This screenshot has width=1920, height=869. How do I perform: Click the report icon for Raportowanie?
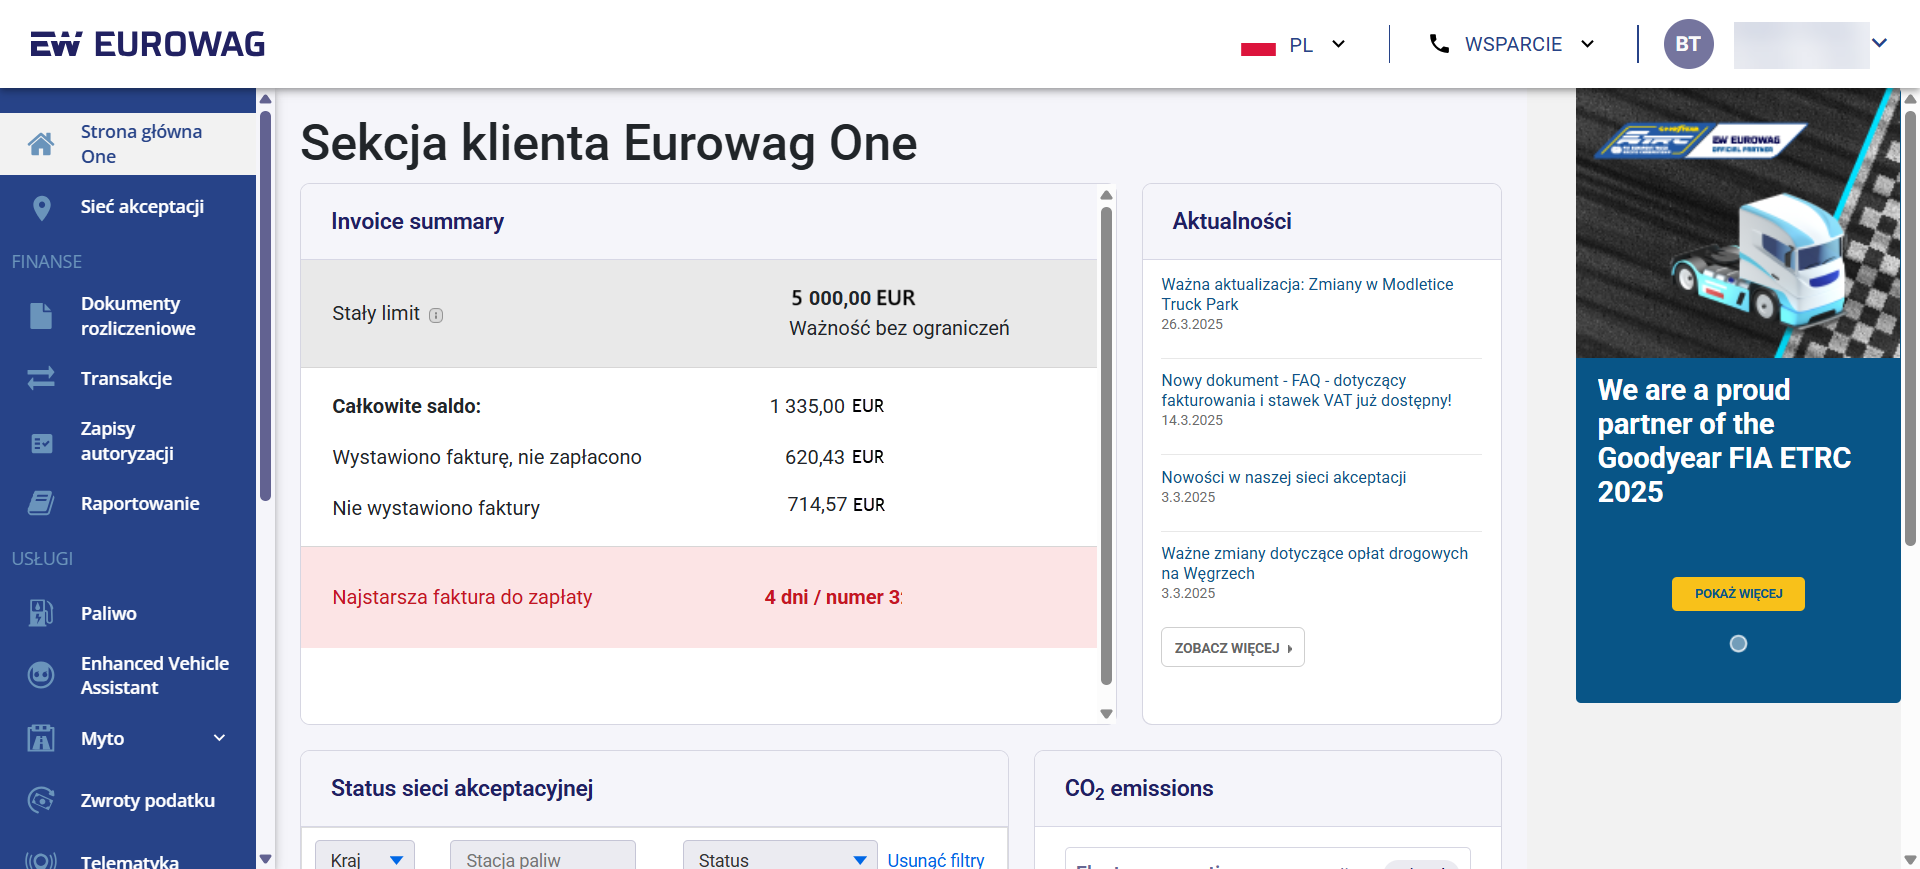(41, 503)
